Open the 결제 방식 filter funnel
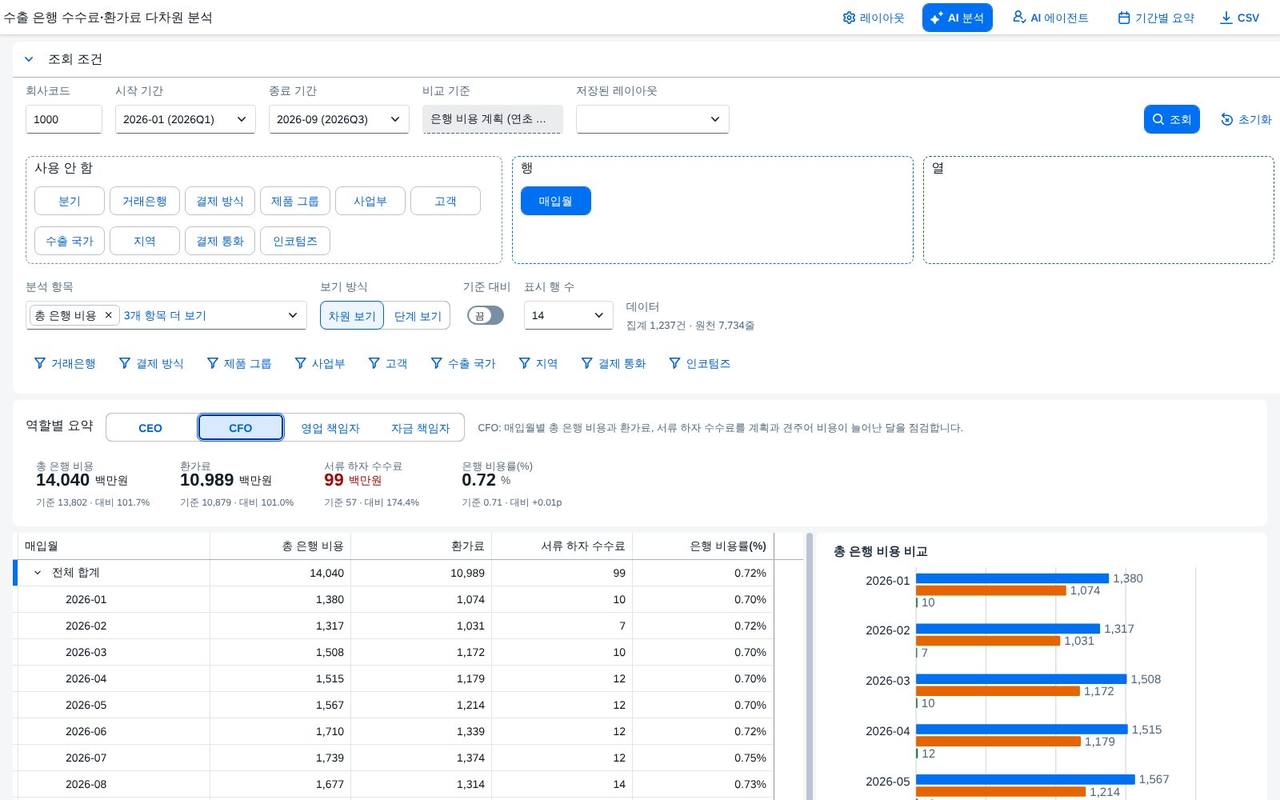Image resolution: width=1280 pixels, height=800 pixels. click(x=151, y=364)
